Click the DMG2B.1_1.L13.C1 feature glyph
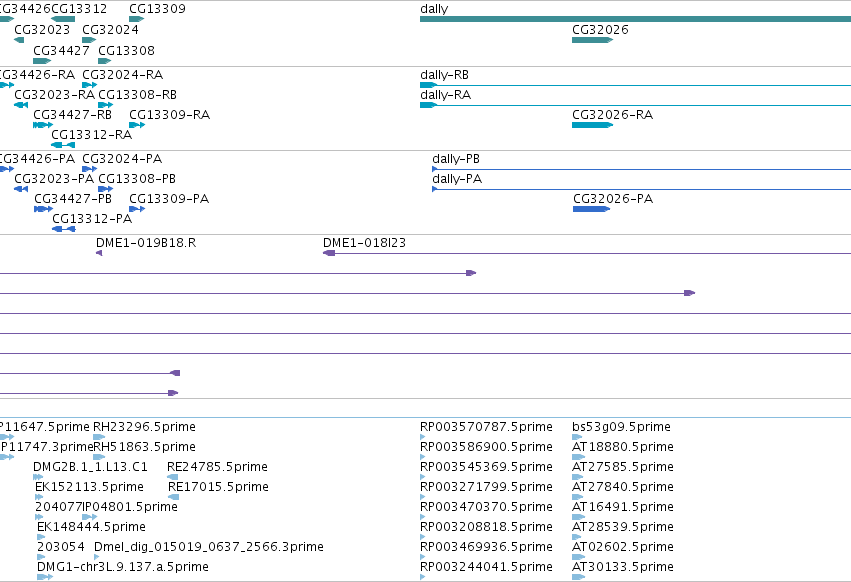 pos(38,477)
